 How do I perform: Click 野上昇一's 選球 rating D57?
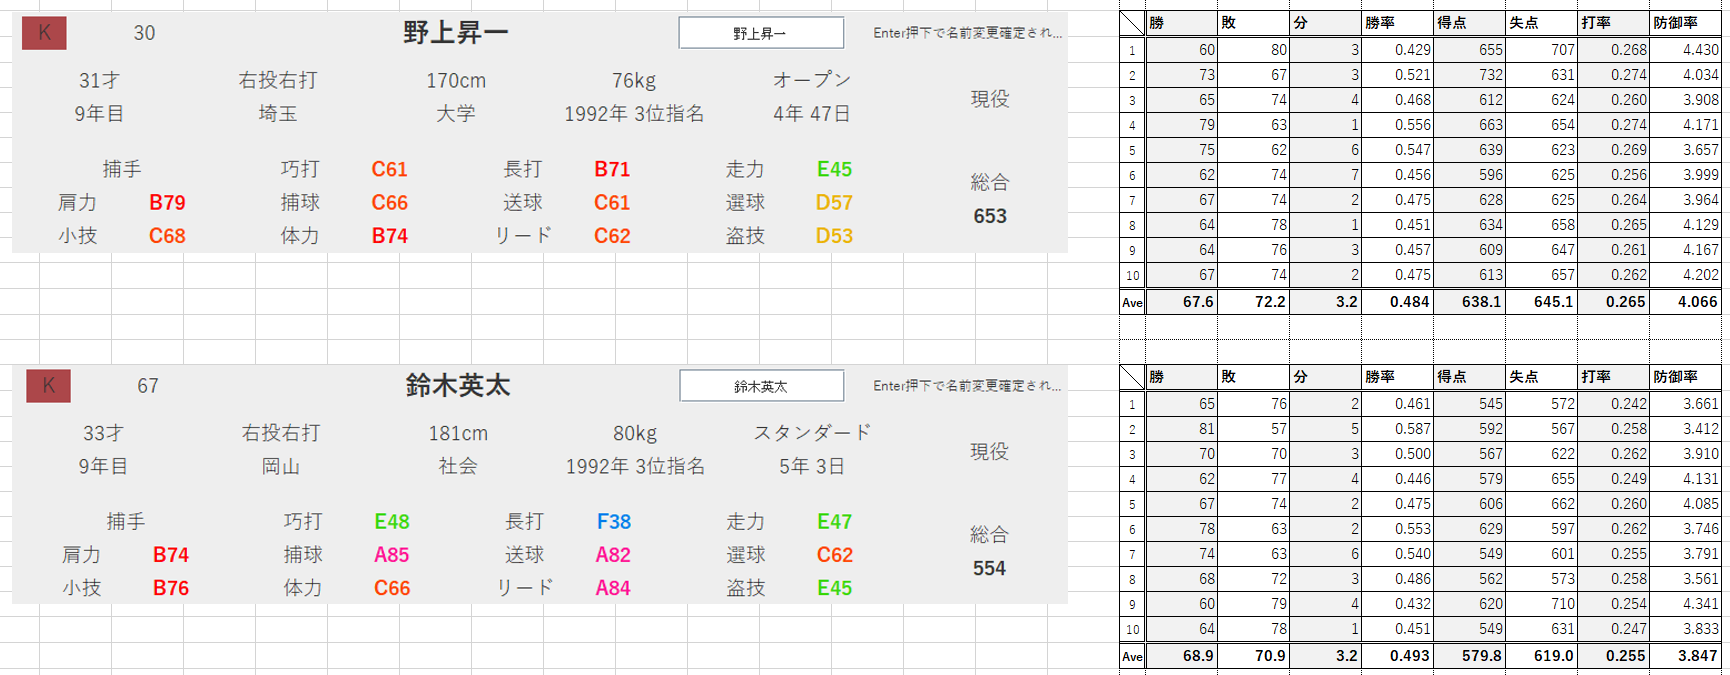coord(834,202)
